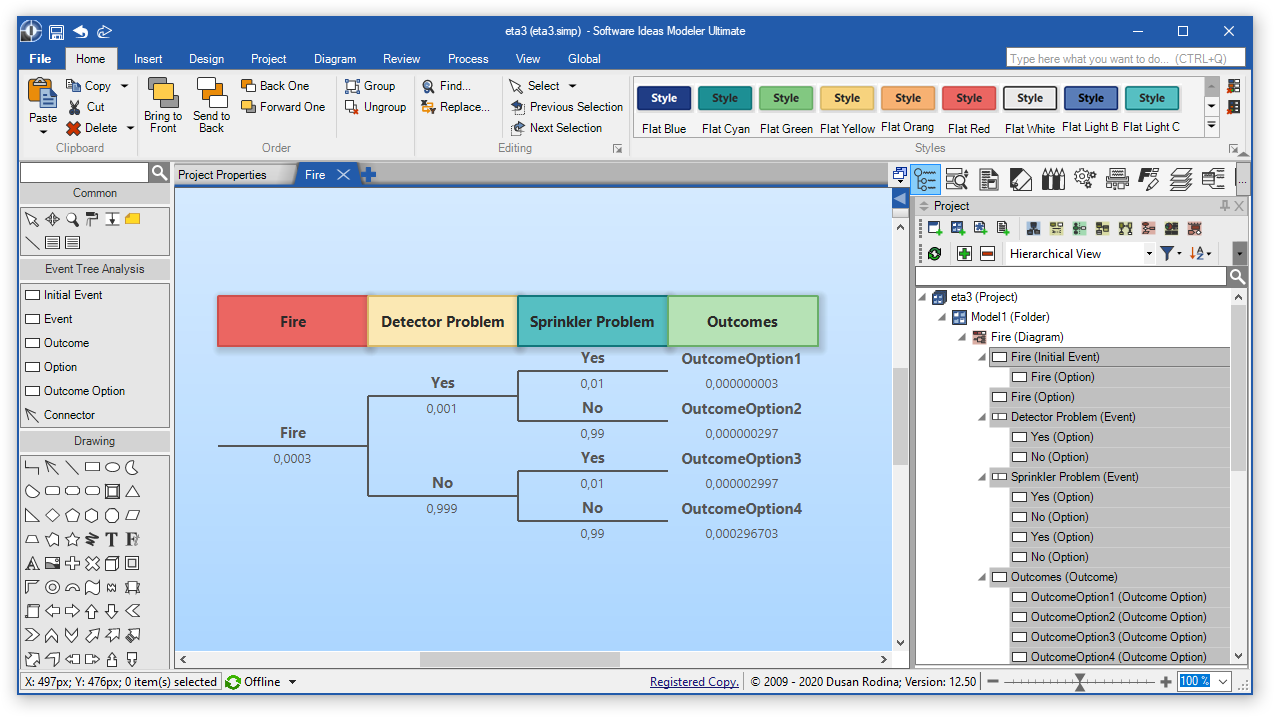Open the Diagram ribbon tab
Viewport: 1274px width, 717px height.
coord(335,59)
